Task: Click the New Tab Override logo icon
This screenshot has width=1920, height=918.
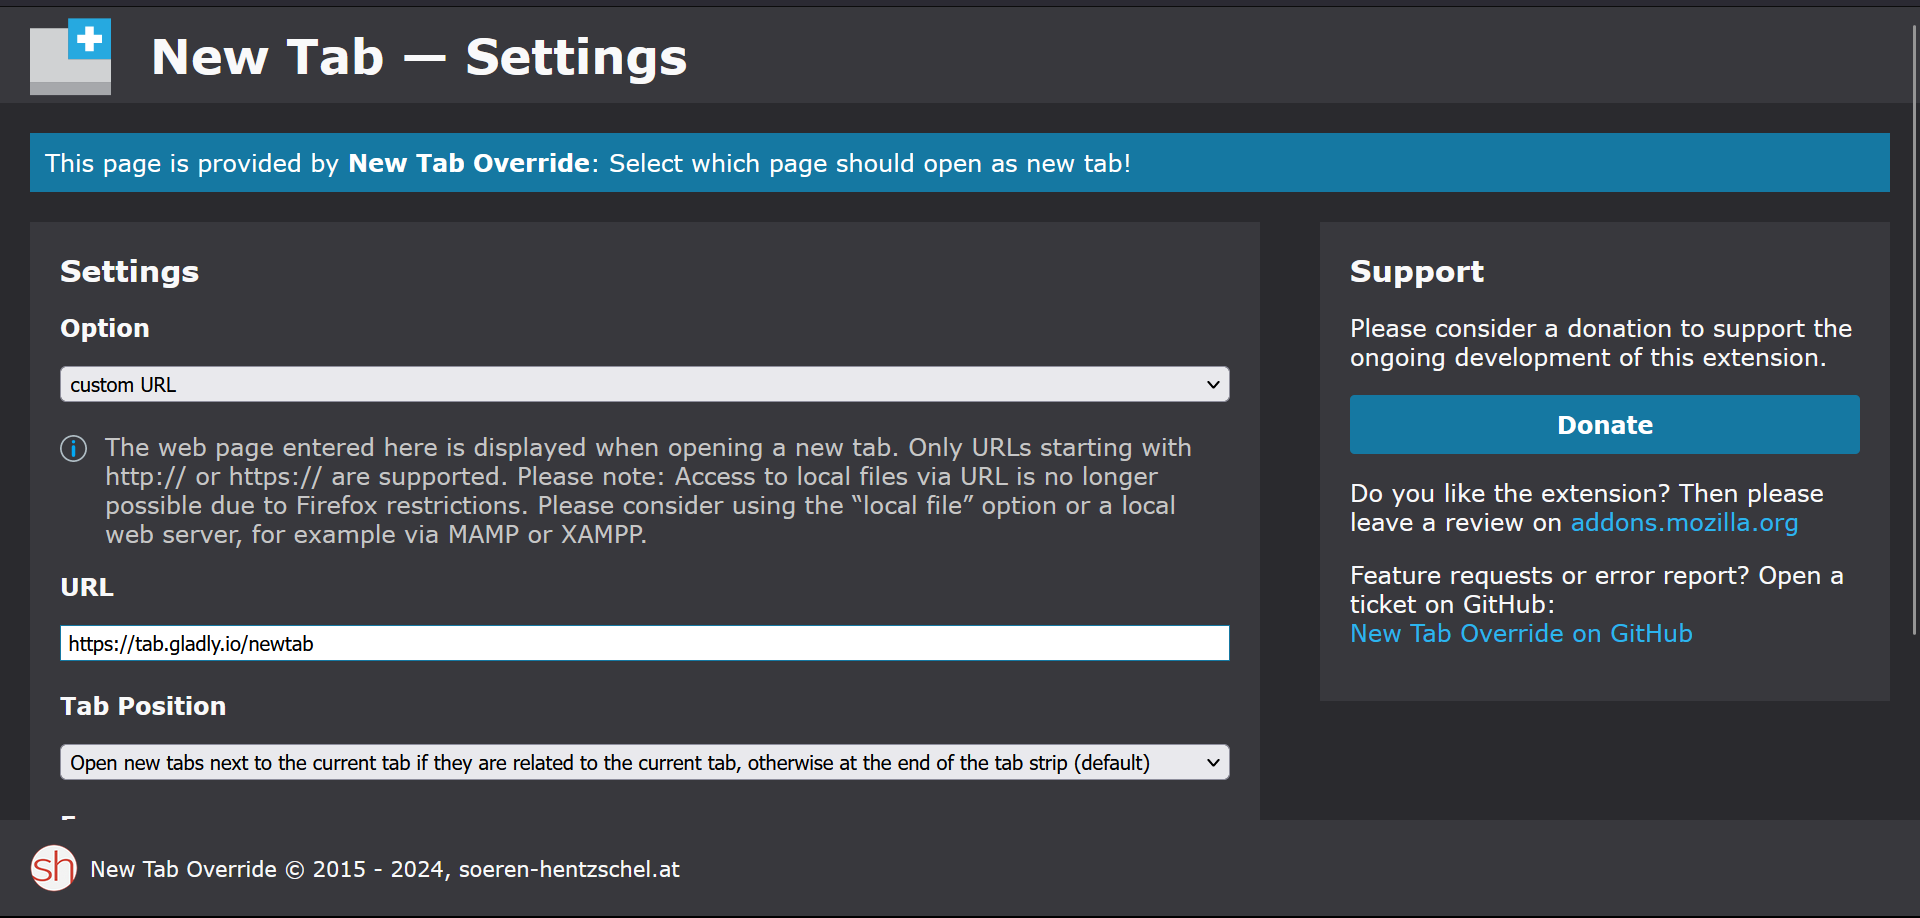Action: [70, 57]
